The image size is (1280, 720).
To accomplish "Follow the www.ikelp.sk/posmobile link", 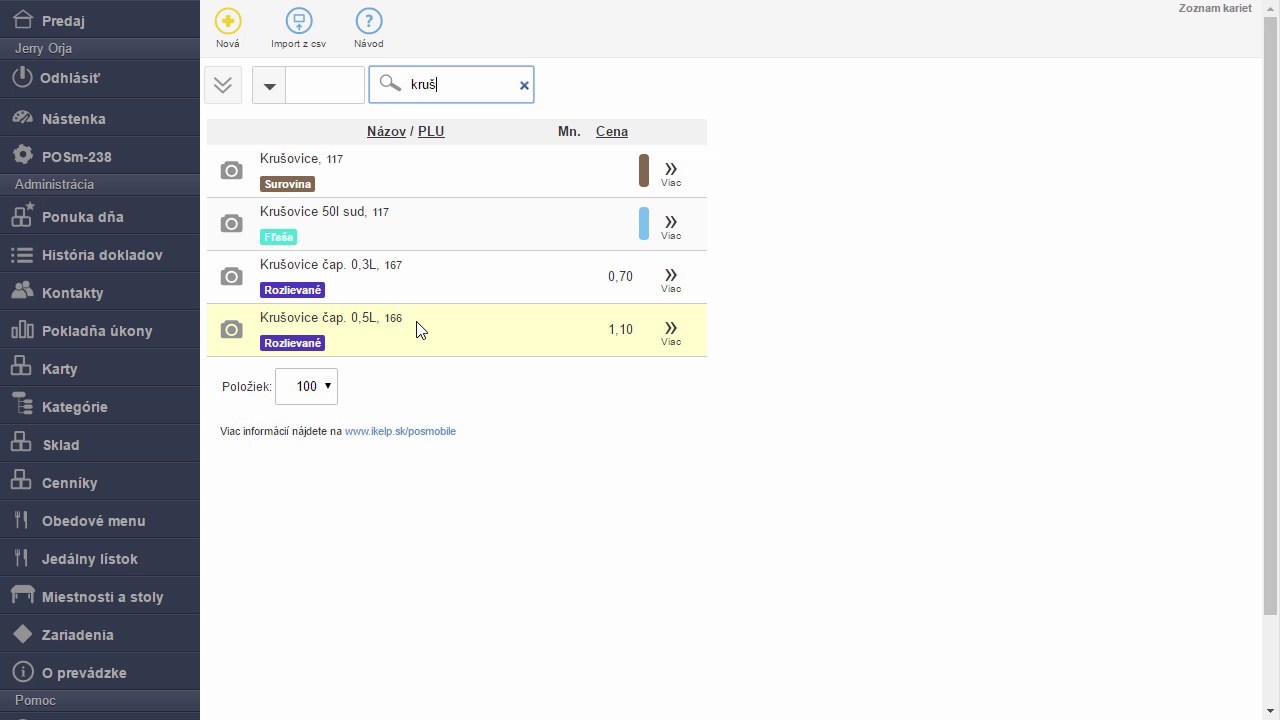I will click(400, 432).
